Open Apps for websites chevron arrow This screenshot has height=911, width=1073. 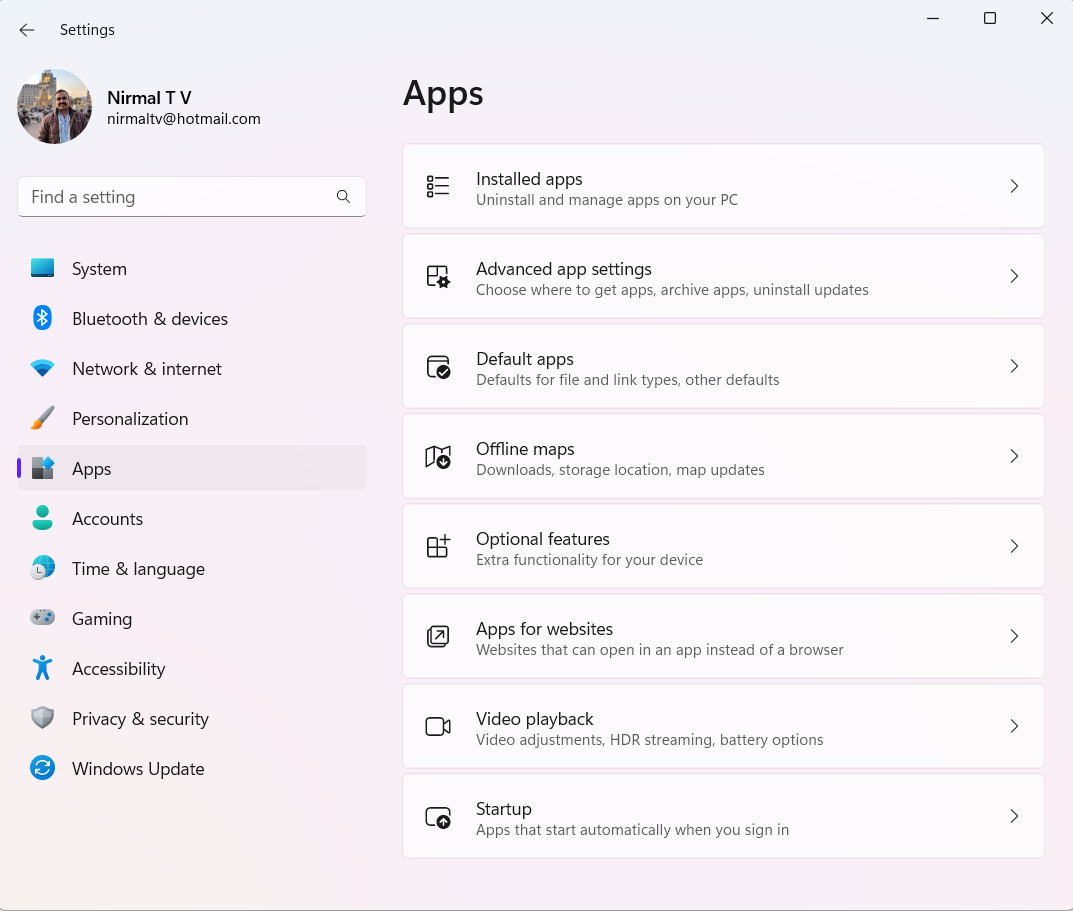point(1014,637)
